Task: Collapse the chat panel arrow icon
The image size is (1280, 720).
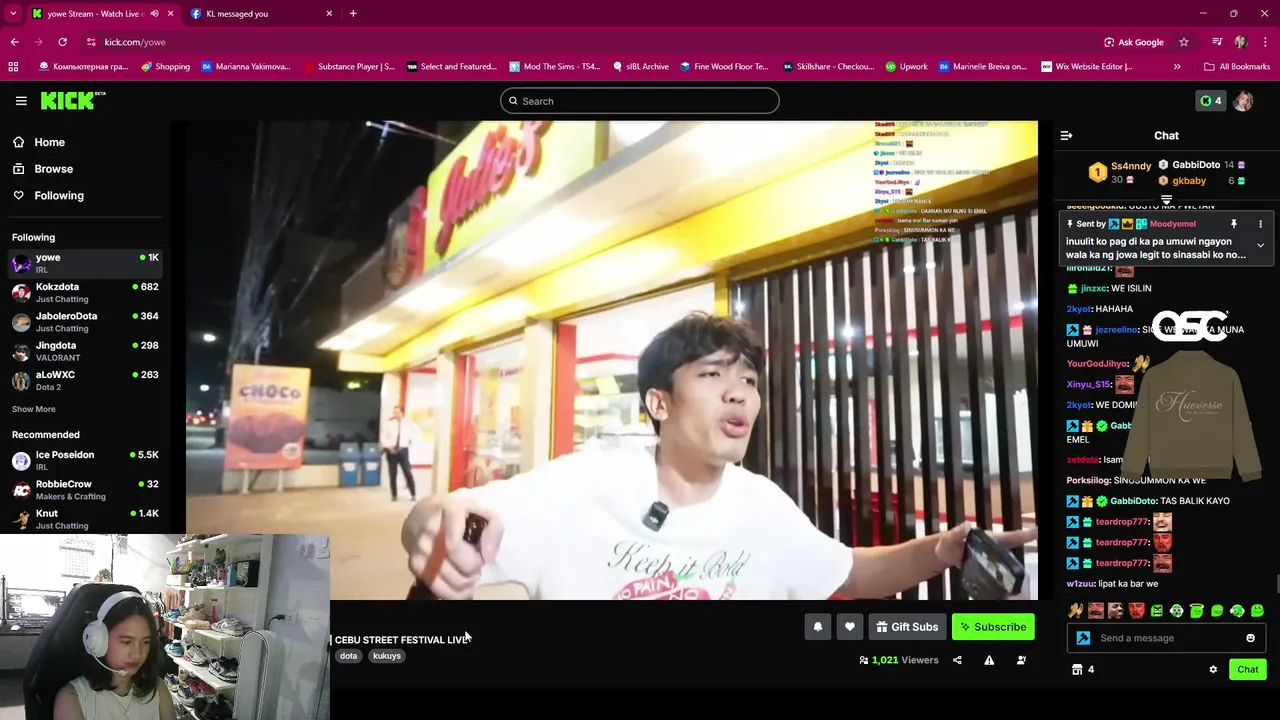Action: [1066, 135]
